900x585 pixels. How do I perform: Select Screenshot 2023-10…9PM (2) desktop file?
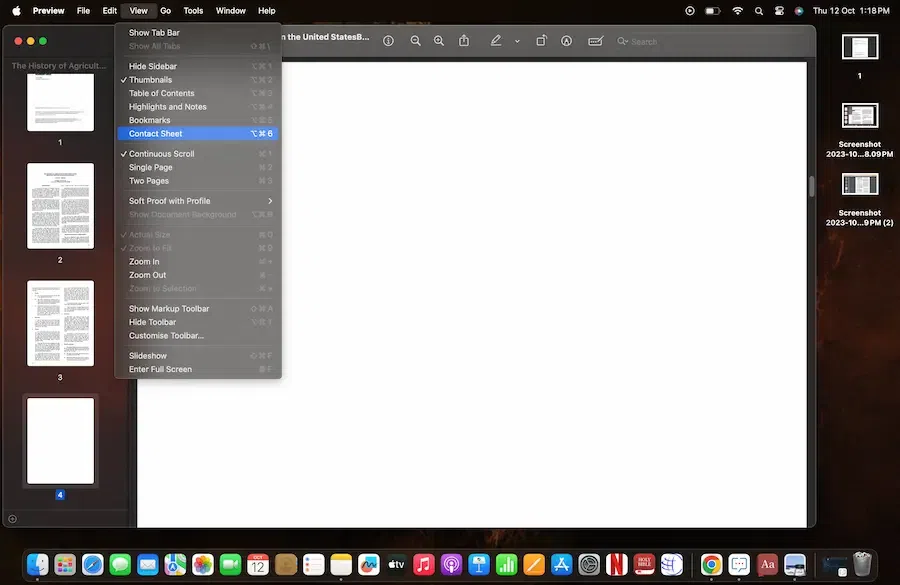[860, 185]
